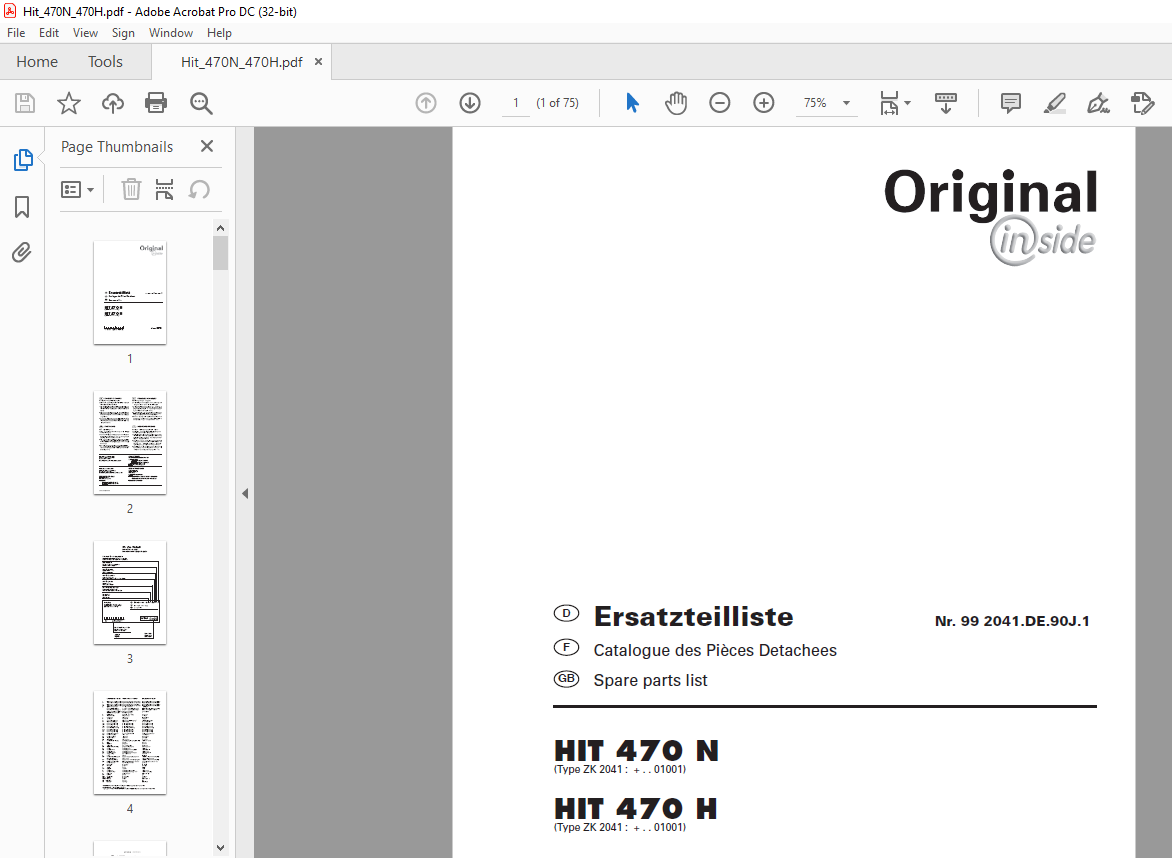Rotate page with circular arrow icon

pyautogui.click(x=199, y=190)
